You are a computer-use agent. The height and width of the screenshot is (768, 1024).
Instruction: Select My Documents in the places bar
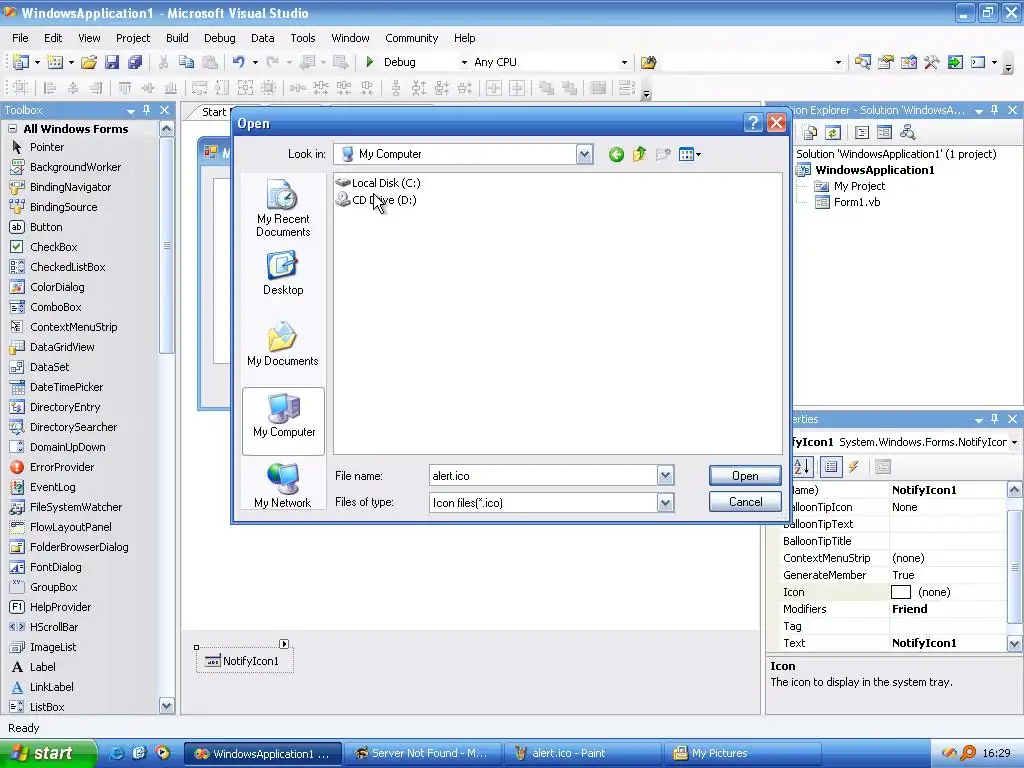click(x=283, y=344)
